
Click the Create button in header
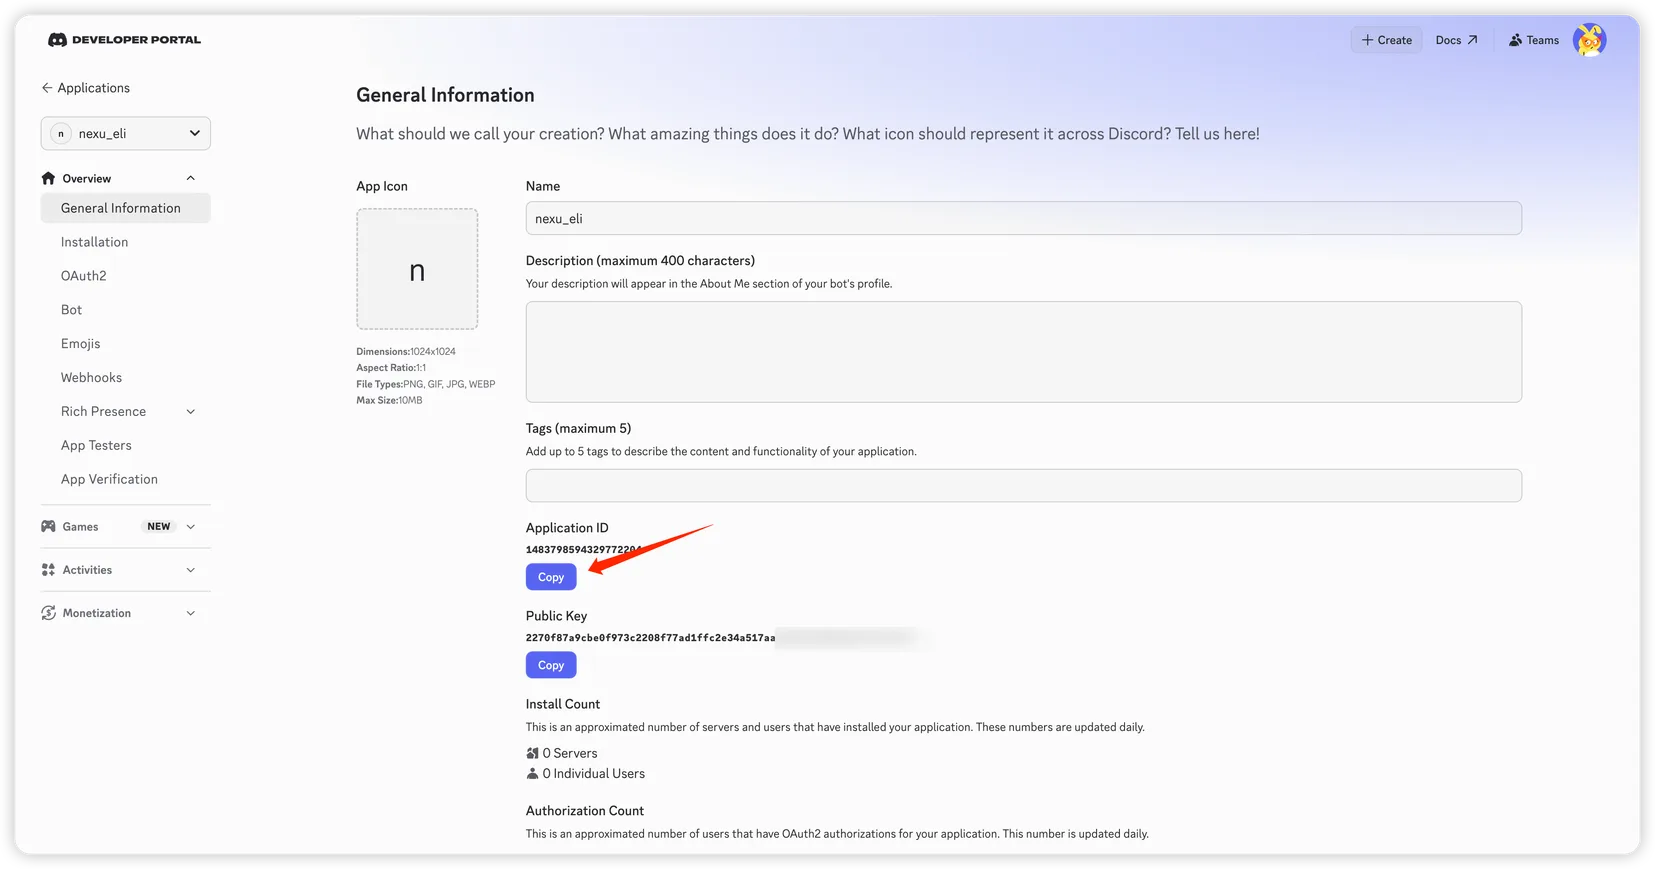click(x=1386, y=40)
